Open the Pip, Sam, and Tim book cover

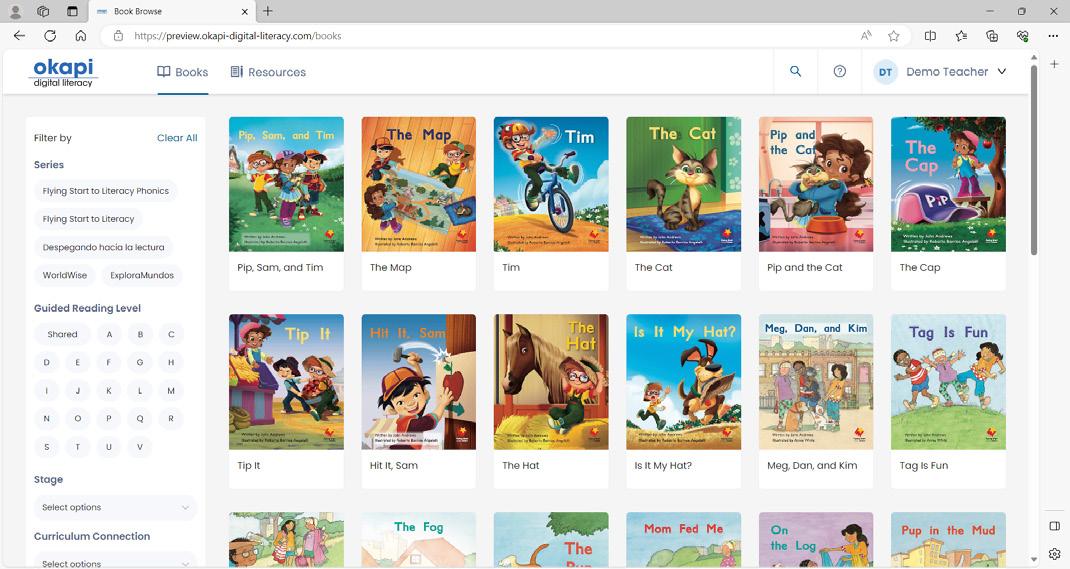[x=287, y=184]
